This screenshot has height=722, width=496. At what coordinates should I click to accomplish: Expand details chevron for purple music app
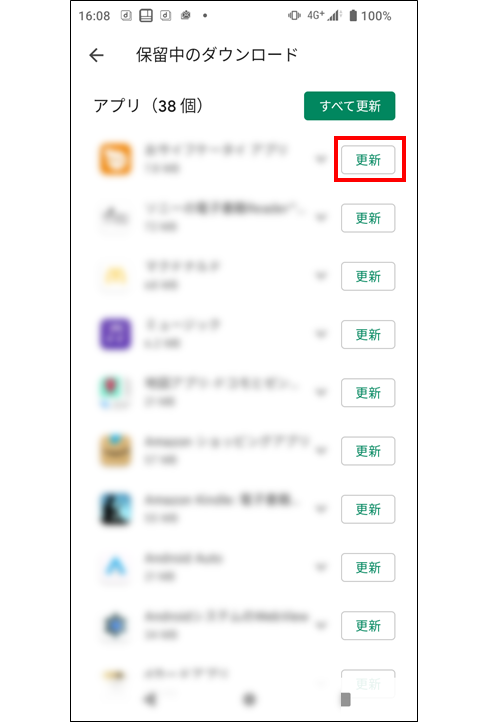pos(321,334)
